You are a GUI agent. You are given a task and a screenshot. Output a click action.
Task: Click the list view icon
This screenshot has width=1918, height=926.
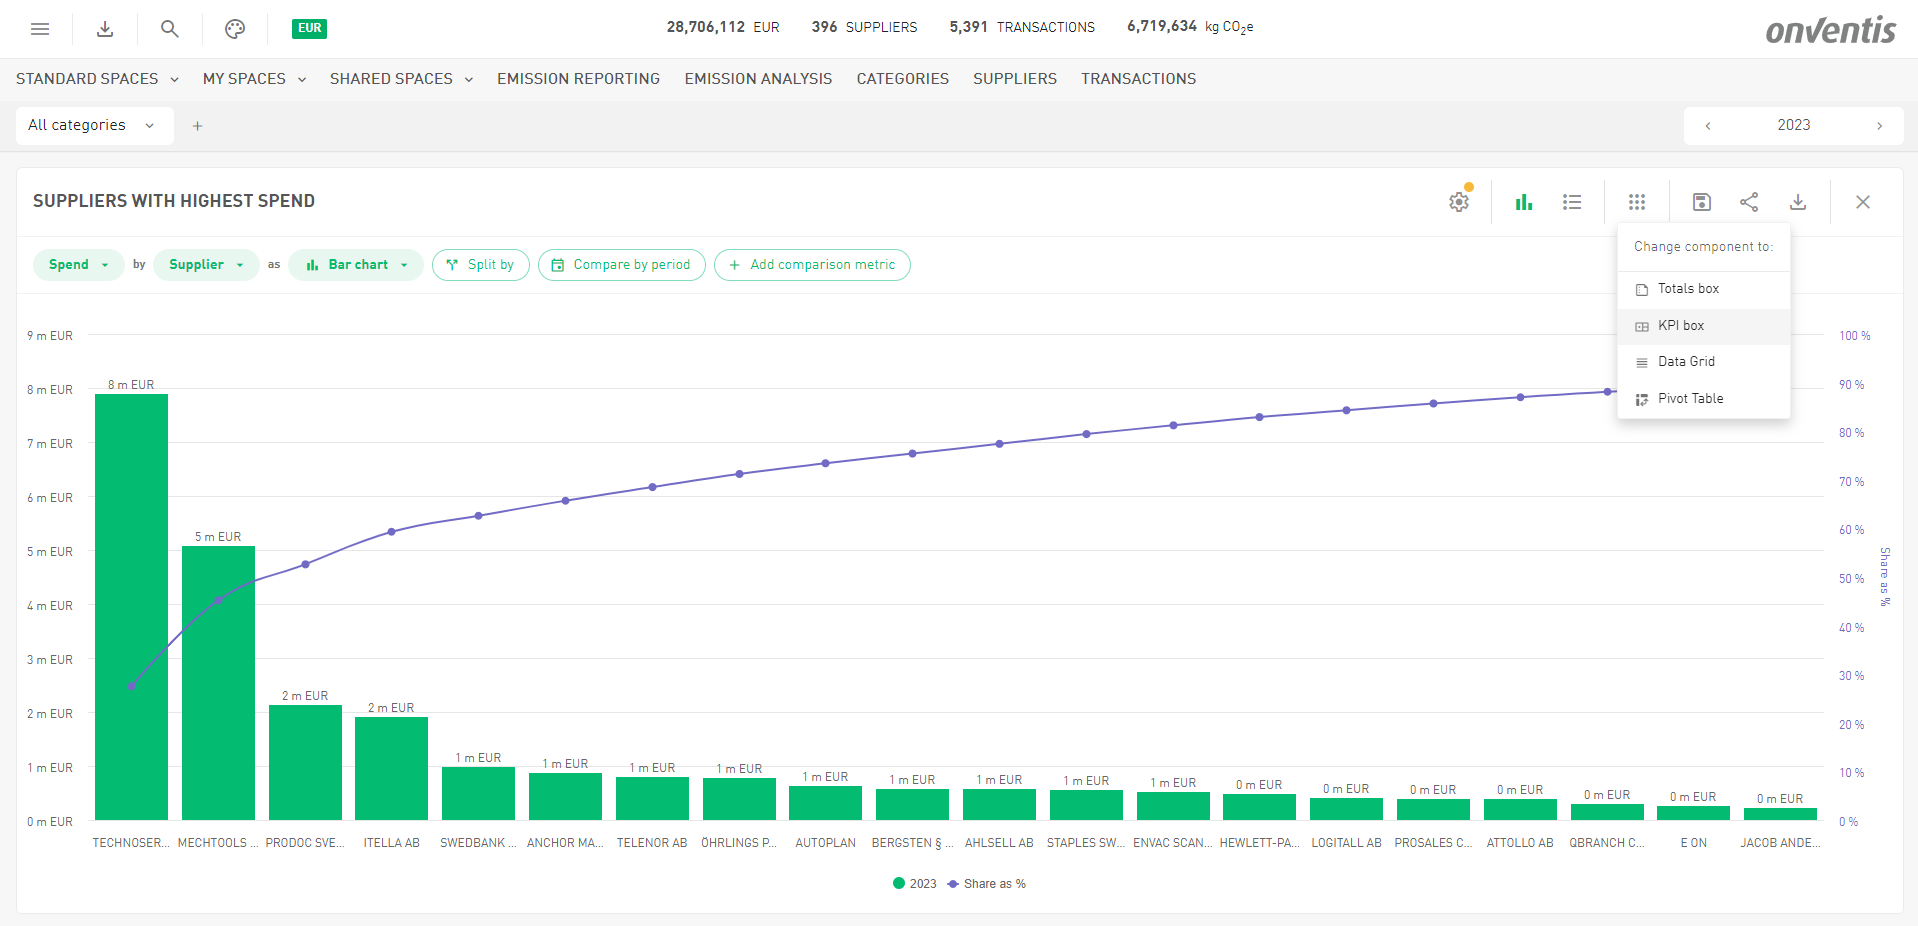point(1572,202)
